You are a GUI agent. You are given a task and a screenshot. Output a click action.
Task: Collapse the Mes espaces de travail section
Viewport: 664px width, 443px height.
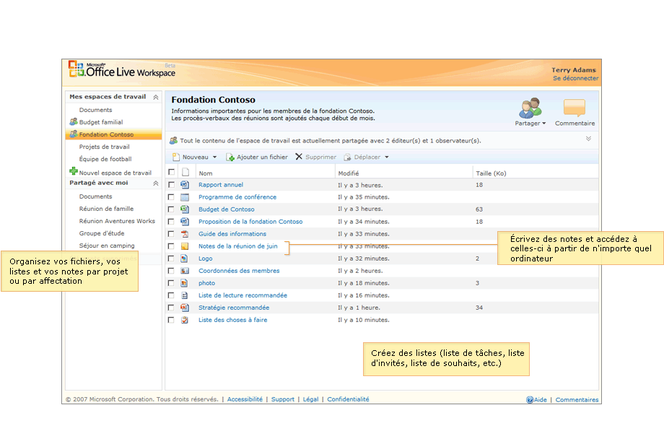[x=154, y=97]
